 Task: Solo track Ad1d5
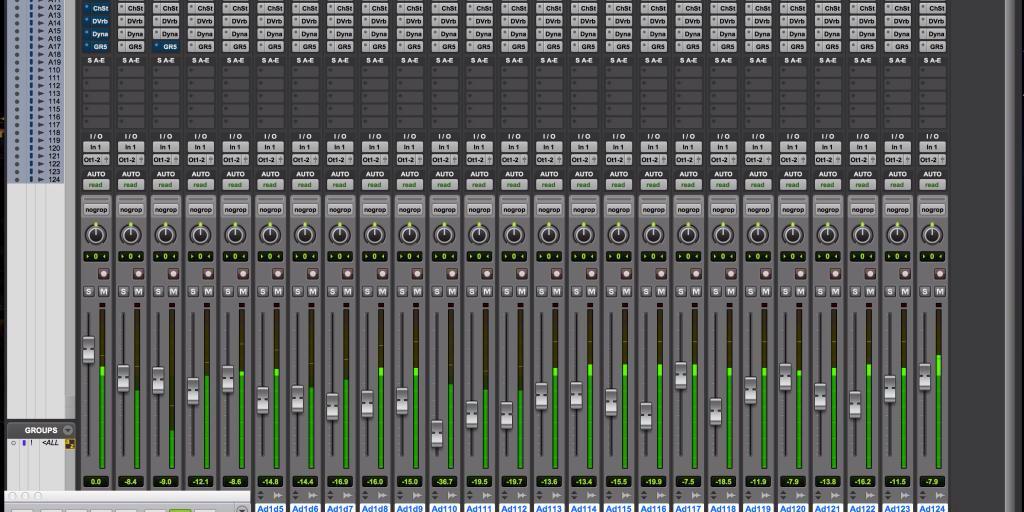(263, 291)
